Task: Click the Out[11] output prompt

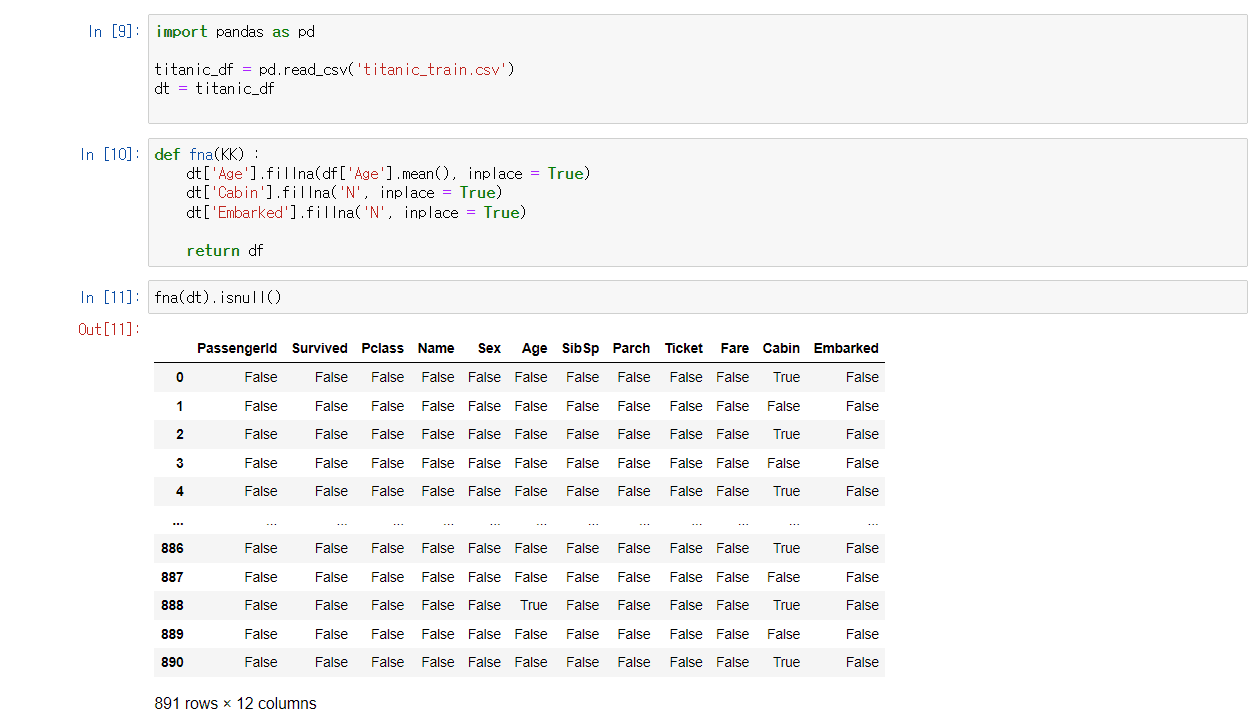Action: (x=109, y=329)
